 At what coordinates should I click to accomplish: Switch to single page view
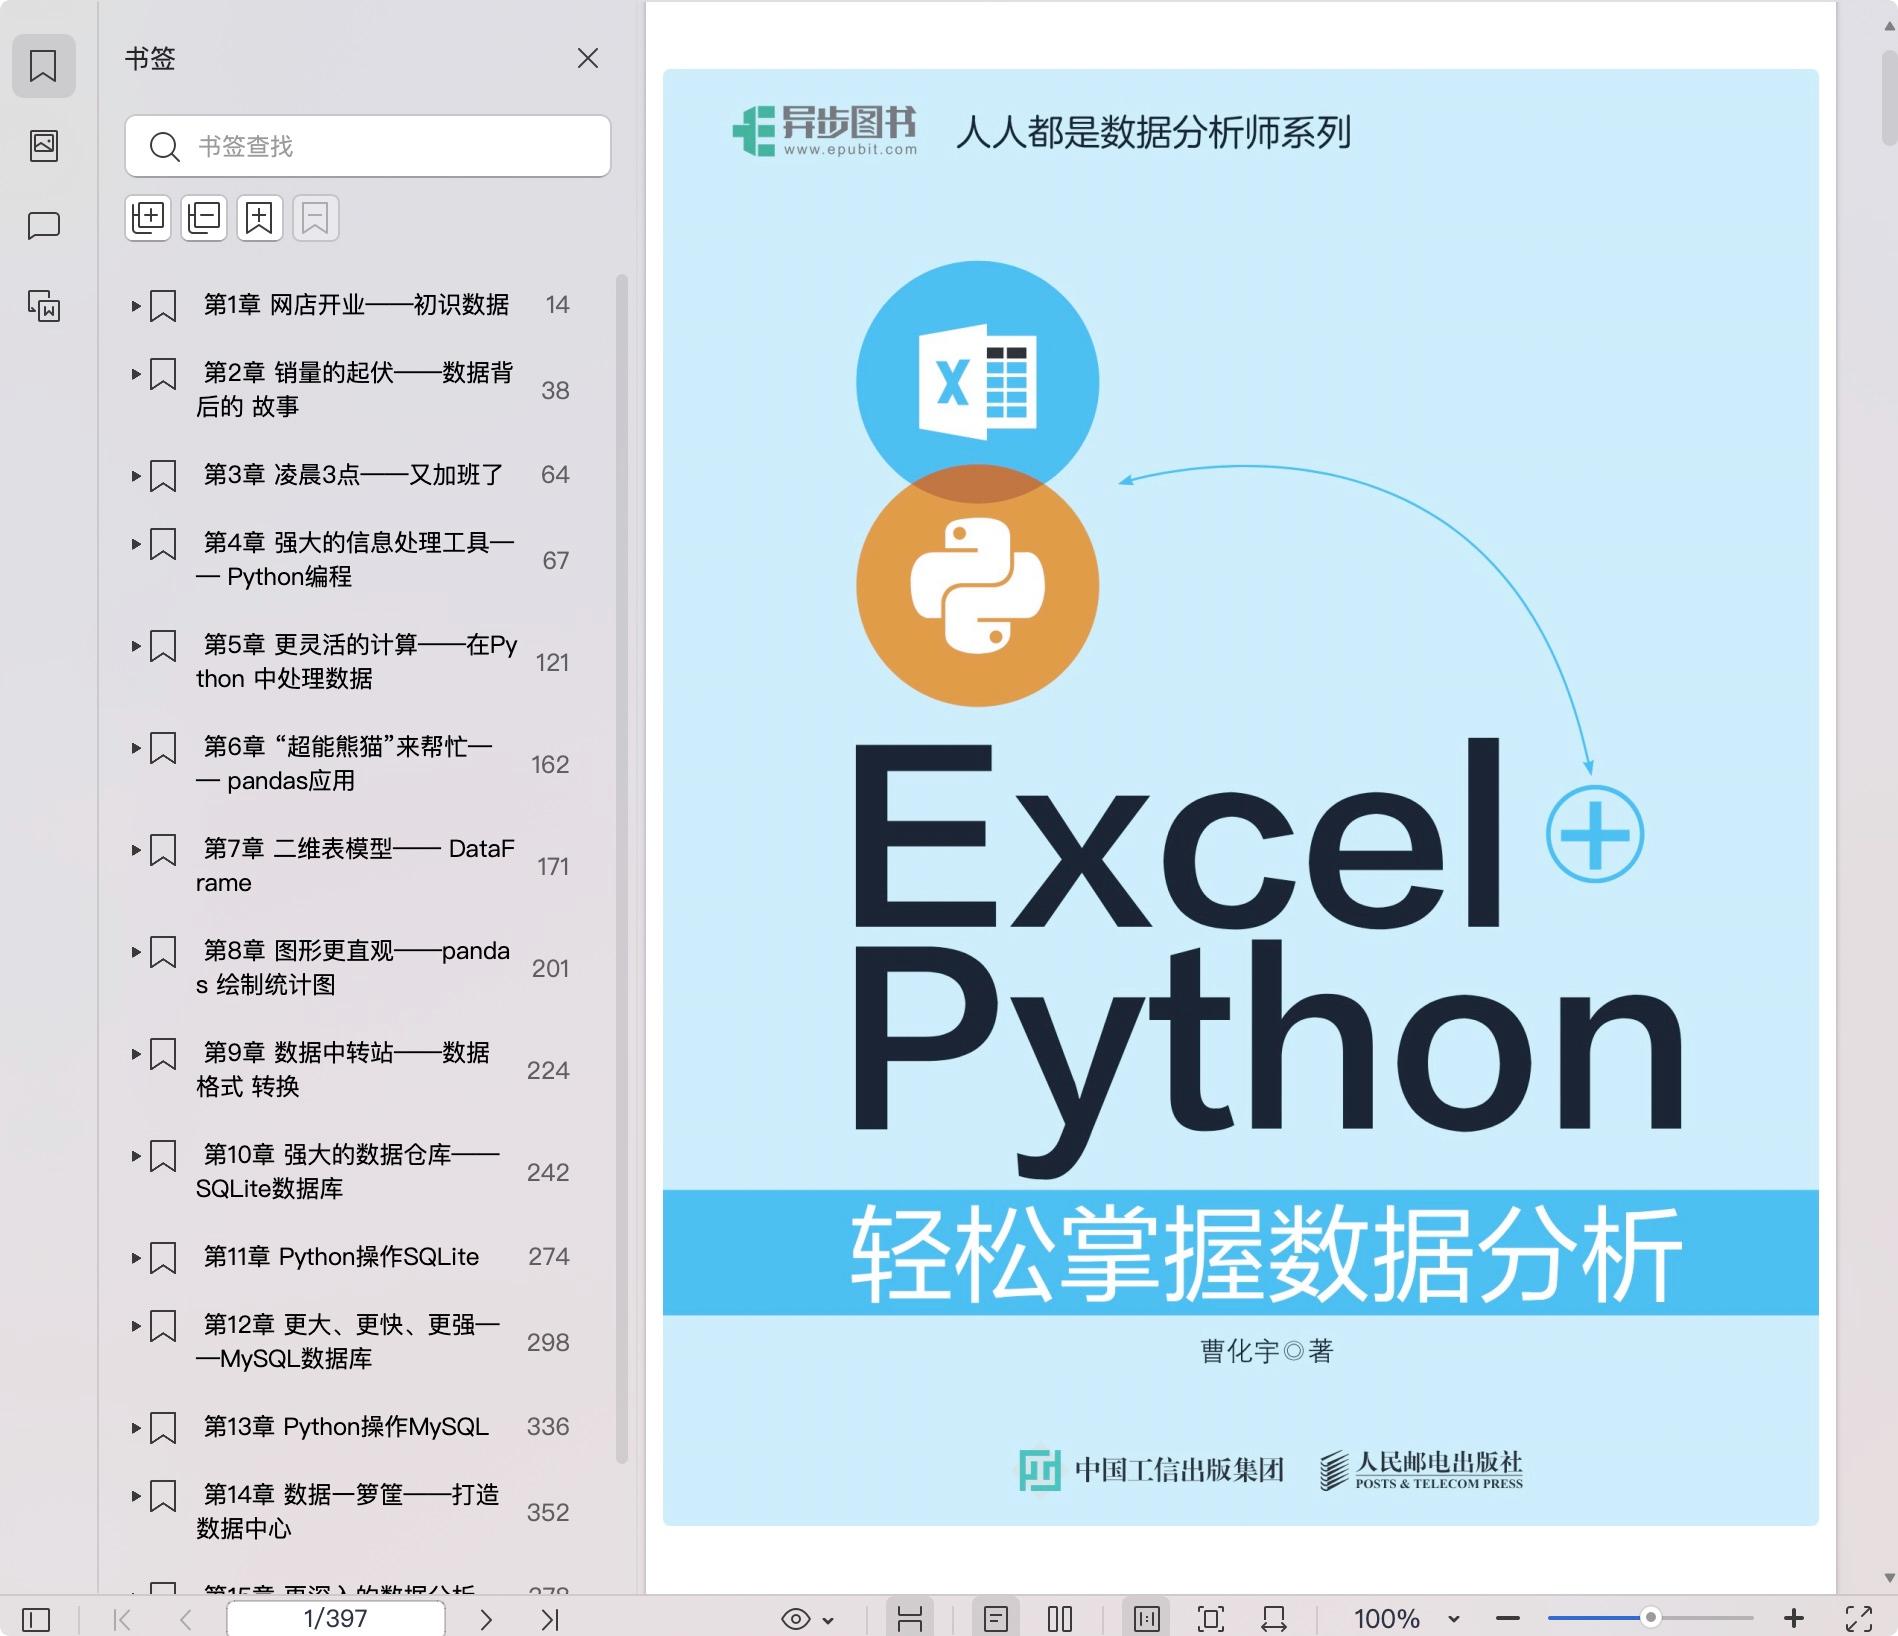coord(996,1619)
